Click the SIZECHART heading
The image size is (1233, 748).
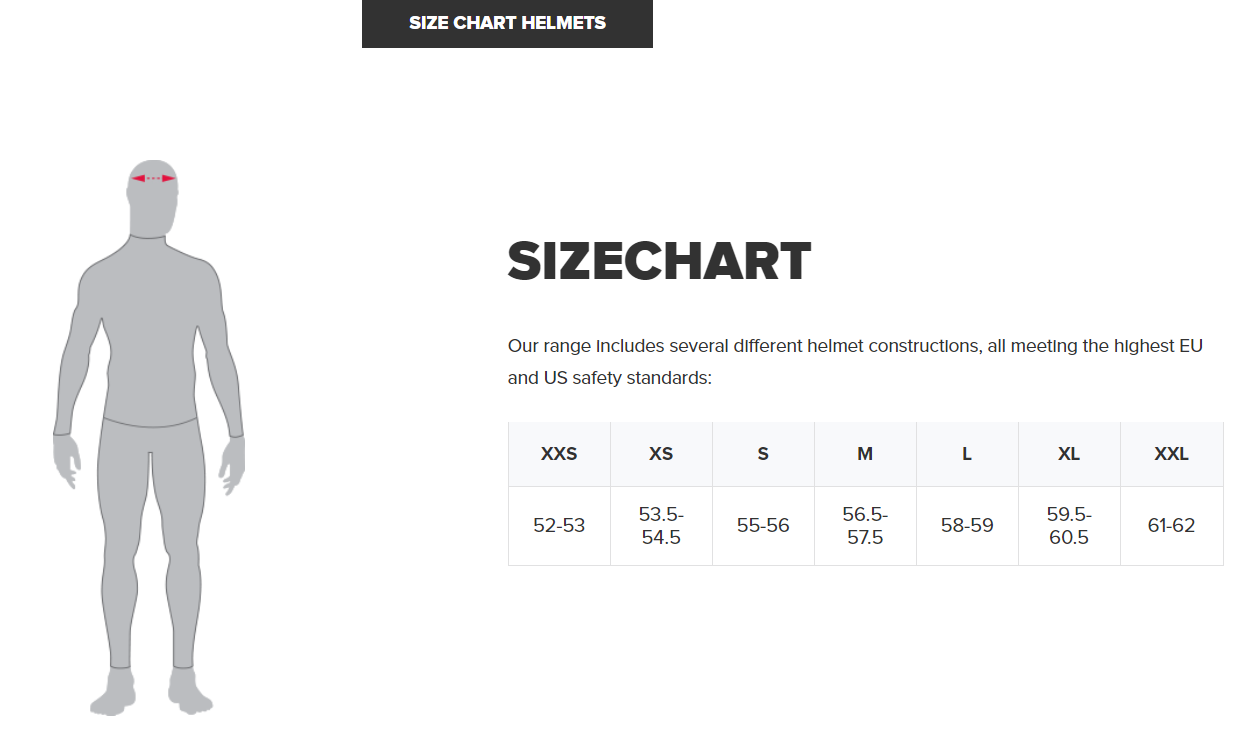659,262
